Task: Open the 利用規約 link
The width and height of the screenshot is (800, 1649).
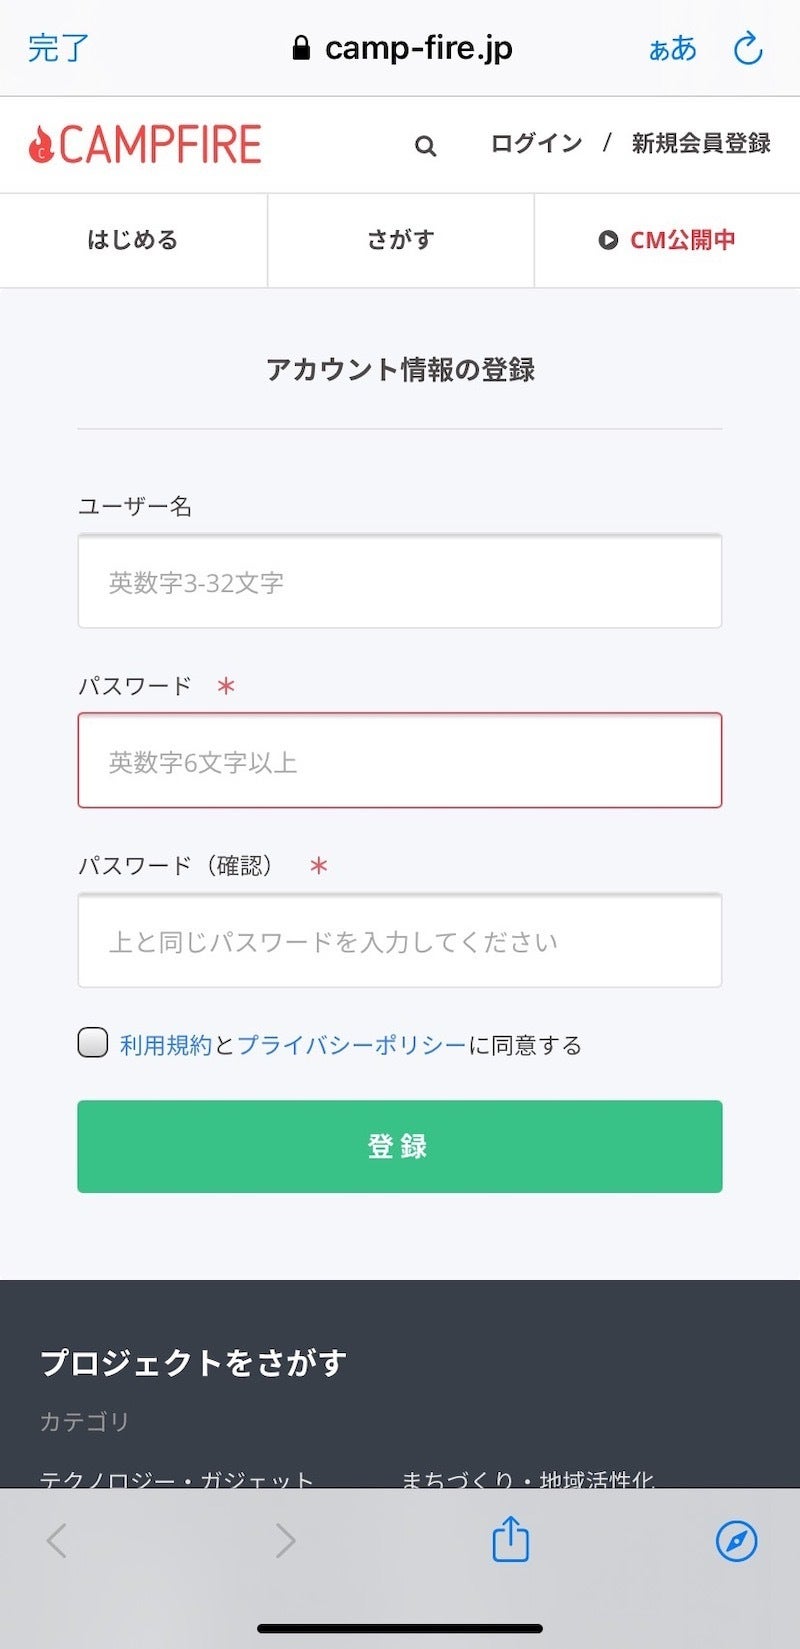Action: coord(166,1045)
